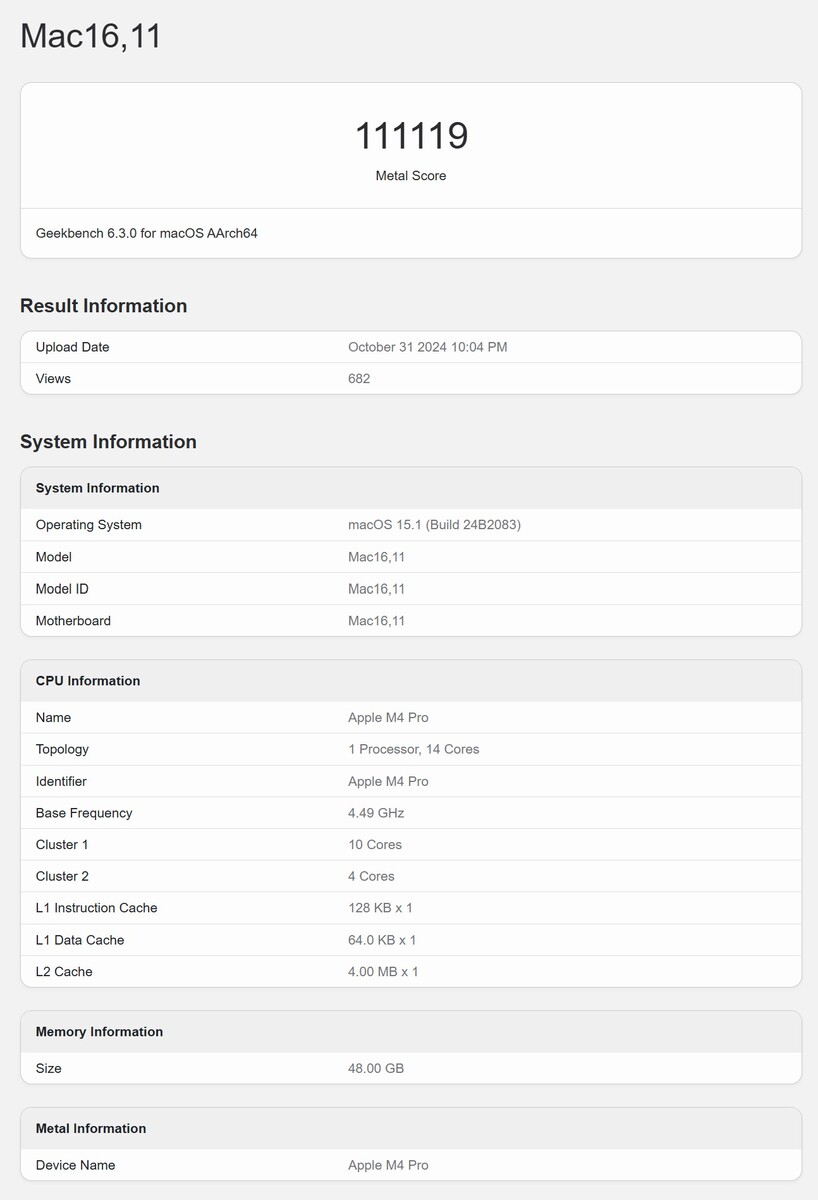This screenshot has width=818, height=1200.
Task: Click the Views count 682
Action: pyautogui.click(x=359, y=379)
